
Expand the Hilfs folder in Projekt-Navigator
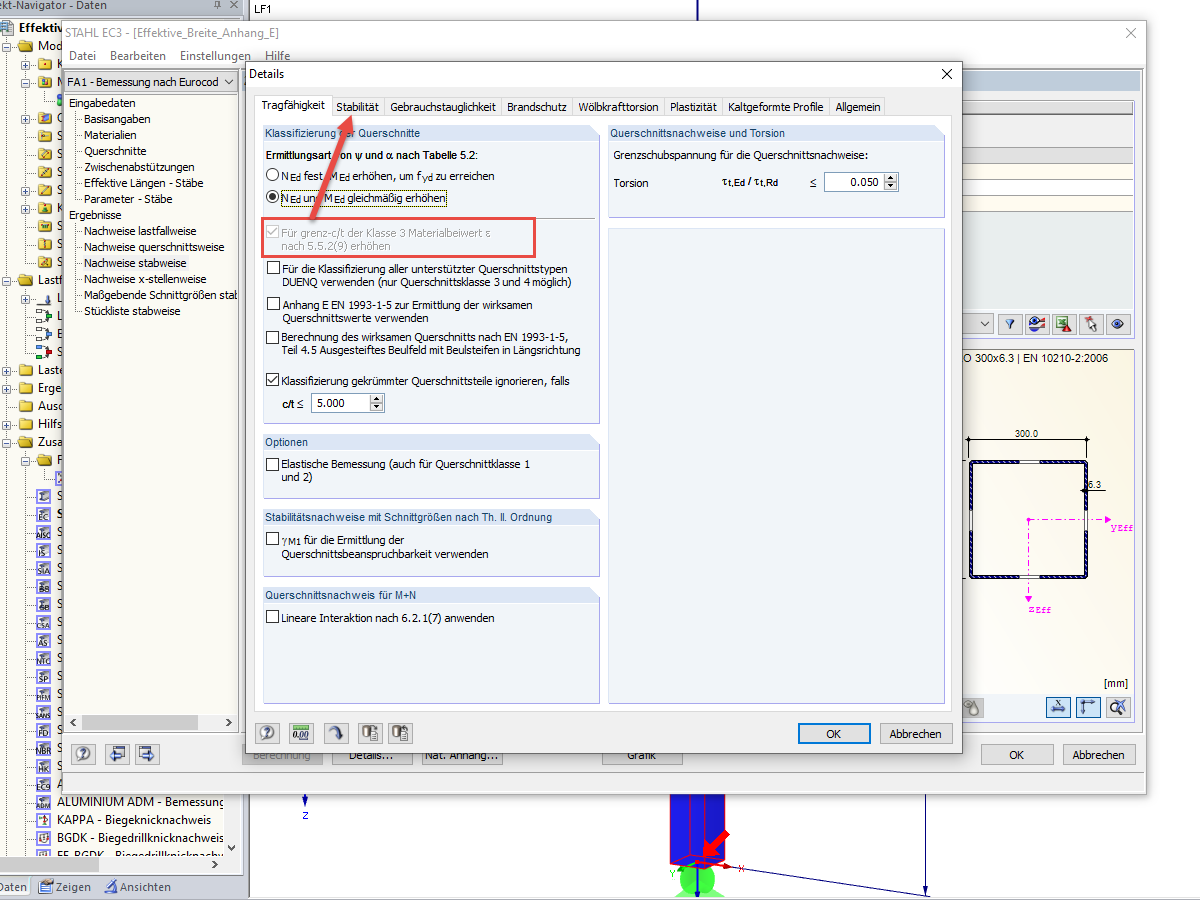pos(8,424)
